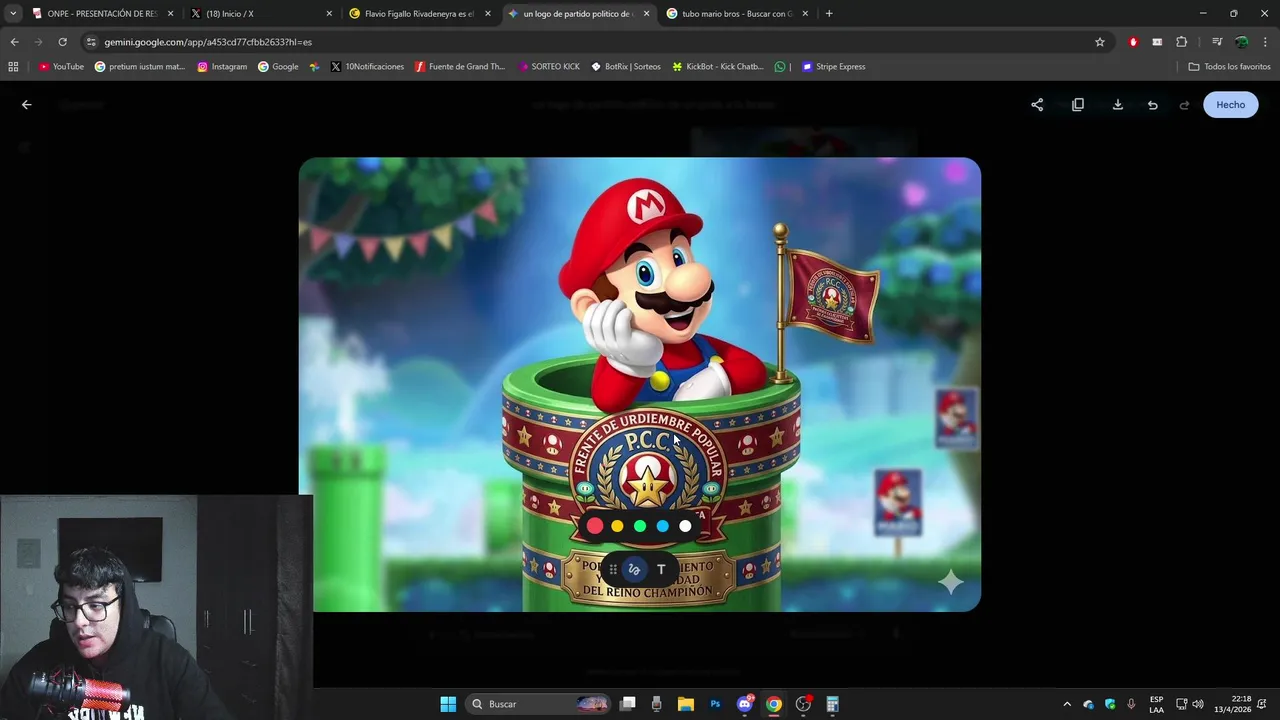
Task: Share the edited Mario image
Action: pyautogui.click(x=1037, y=105)
